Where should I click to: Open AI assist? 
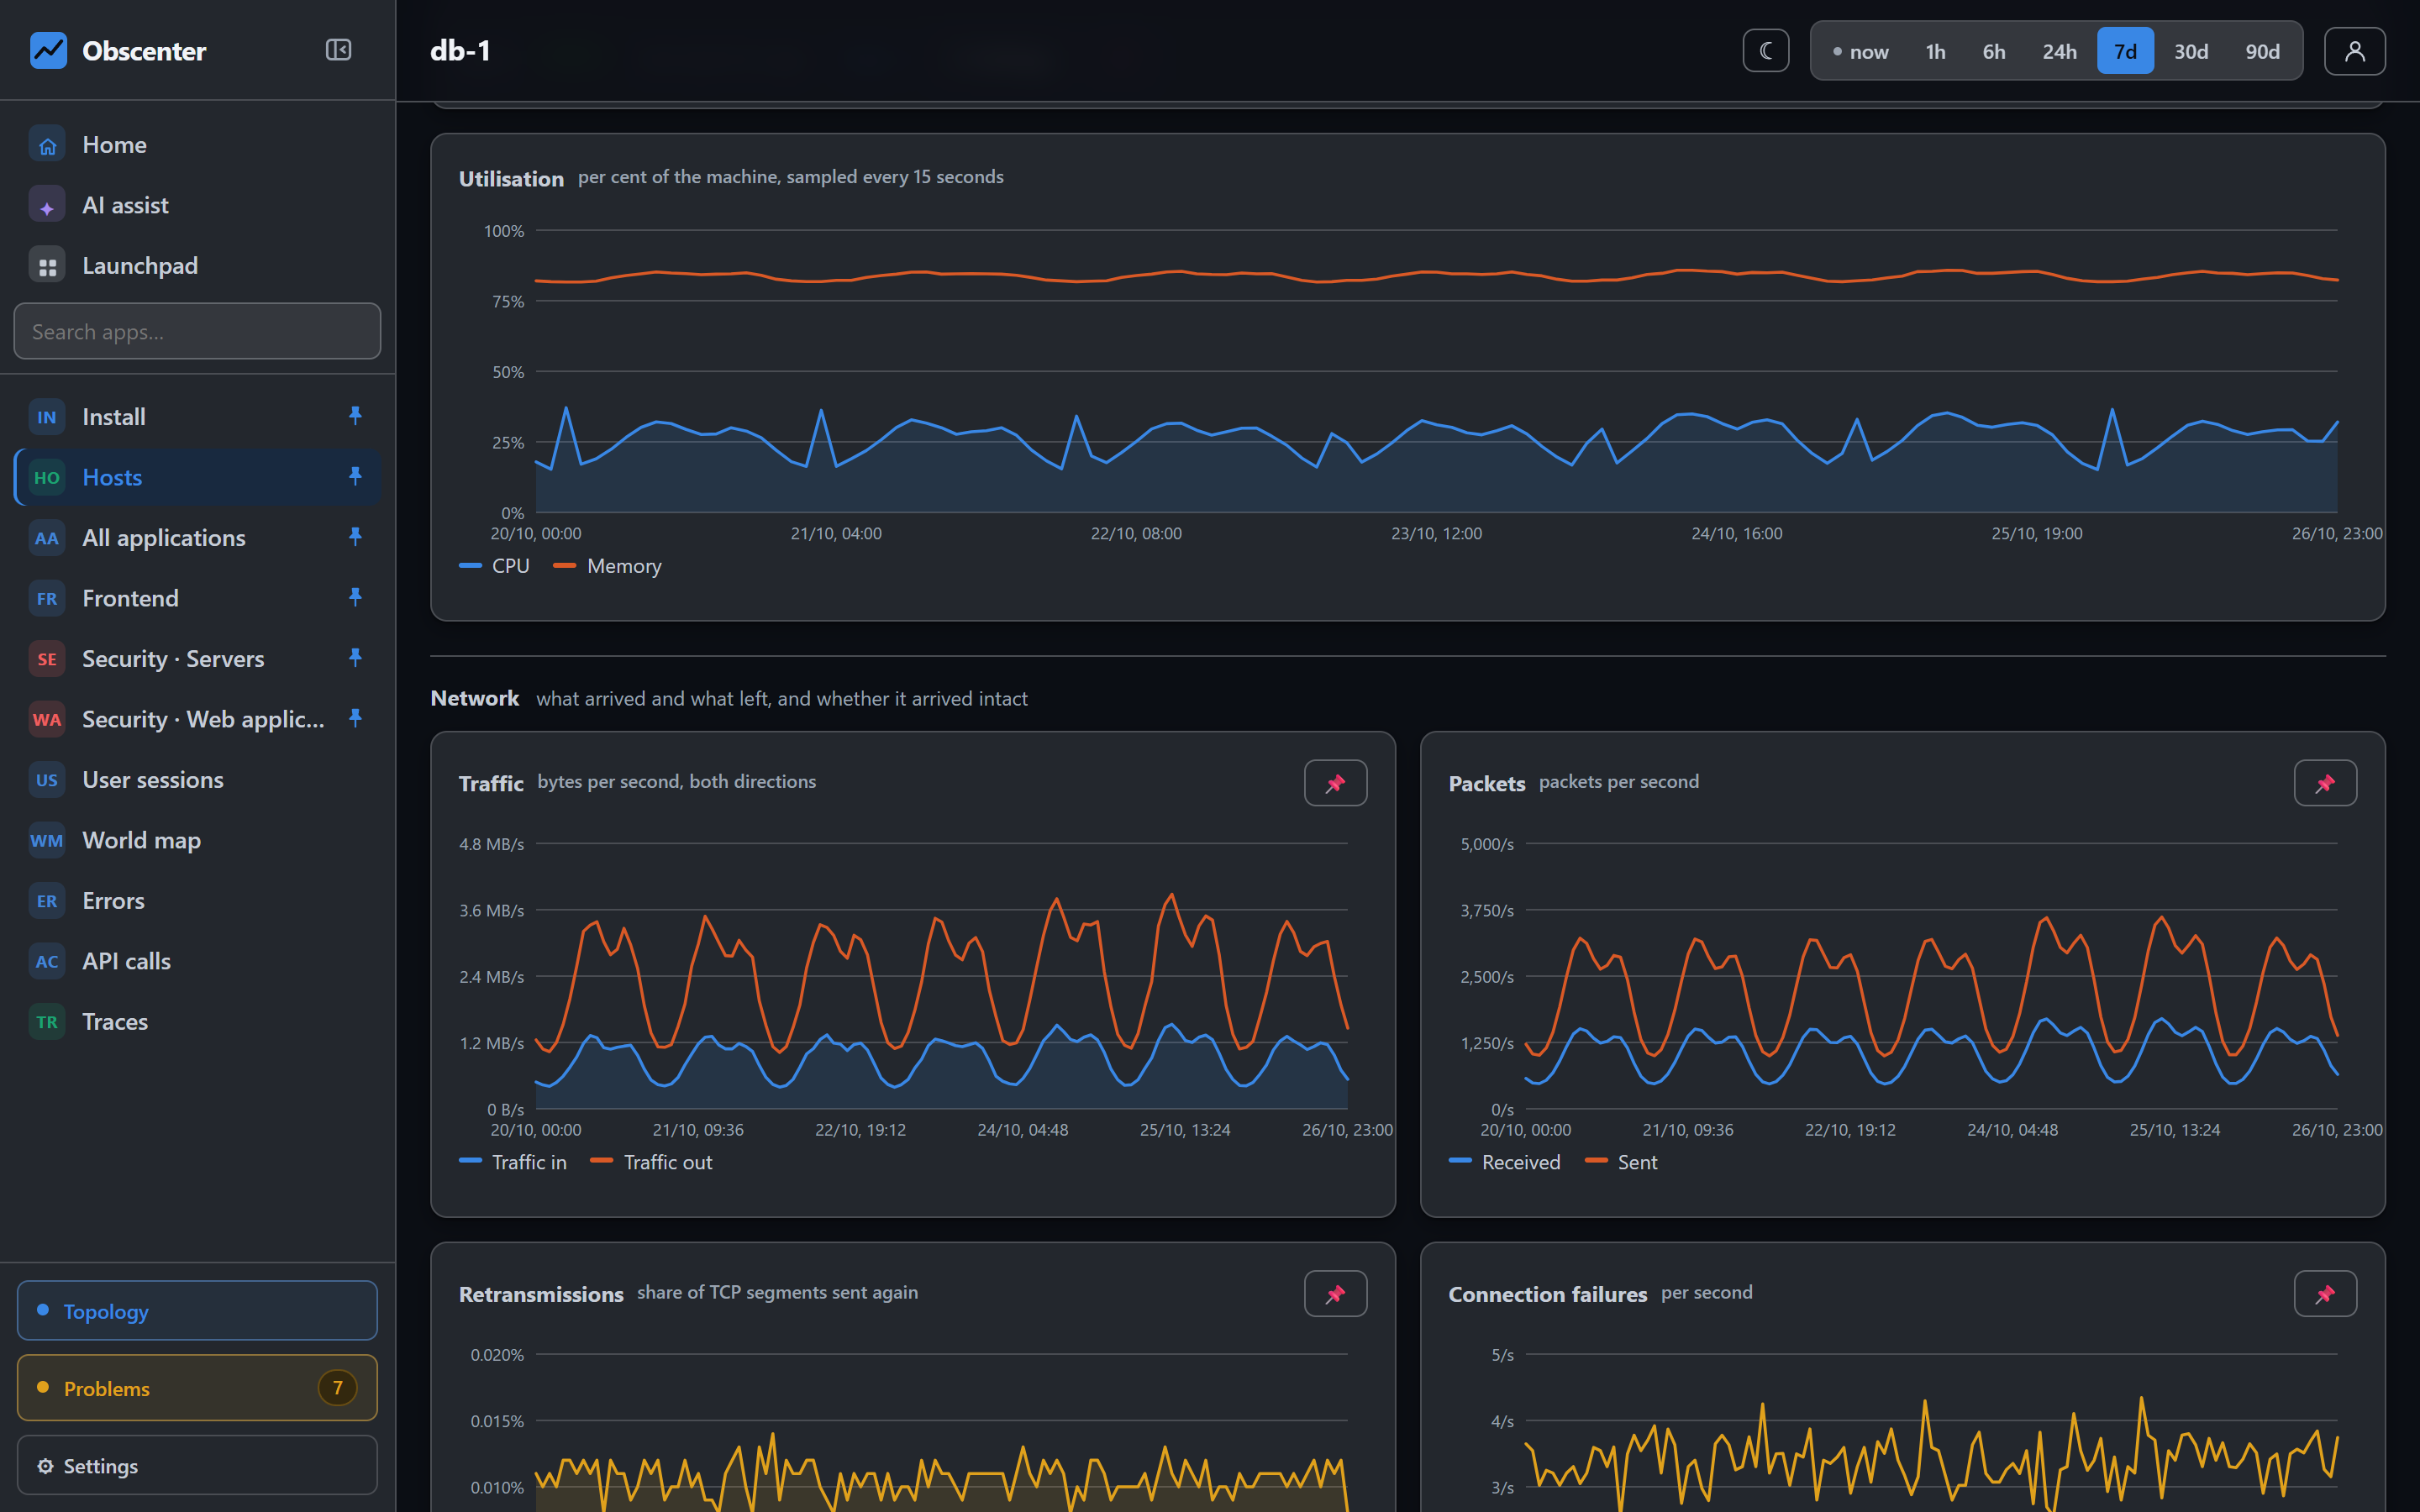197,205
